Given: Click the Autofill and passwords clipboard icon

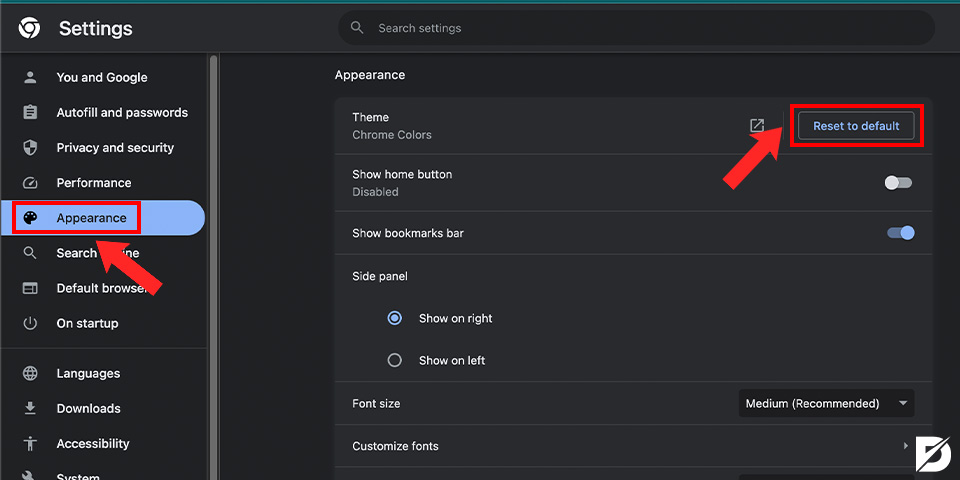Looking at the screenshot, I should coord(30,112).
